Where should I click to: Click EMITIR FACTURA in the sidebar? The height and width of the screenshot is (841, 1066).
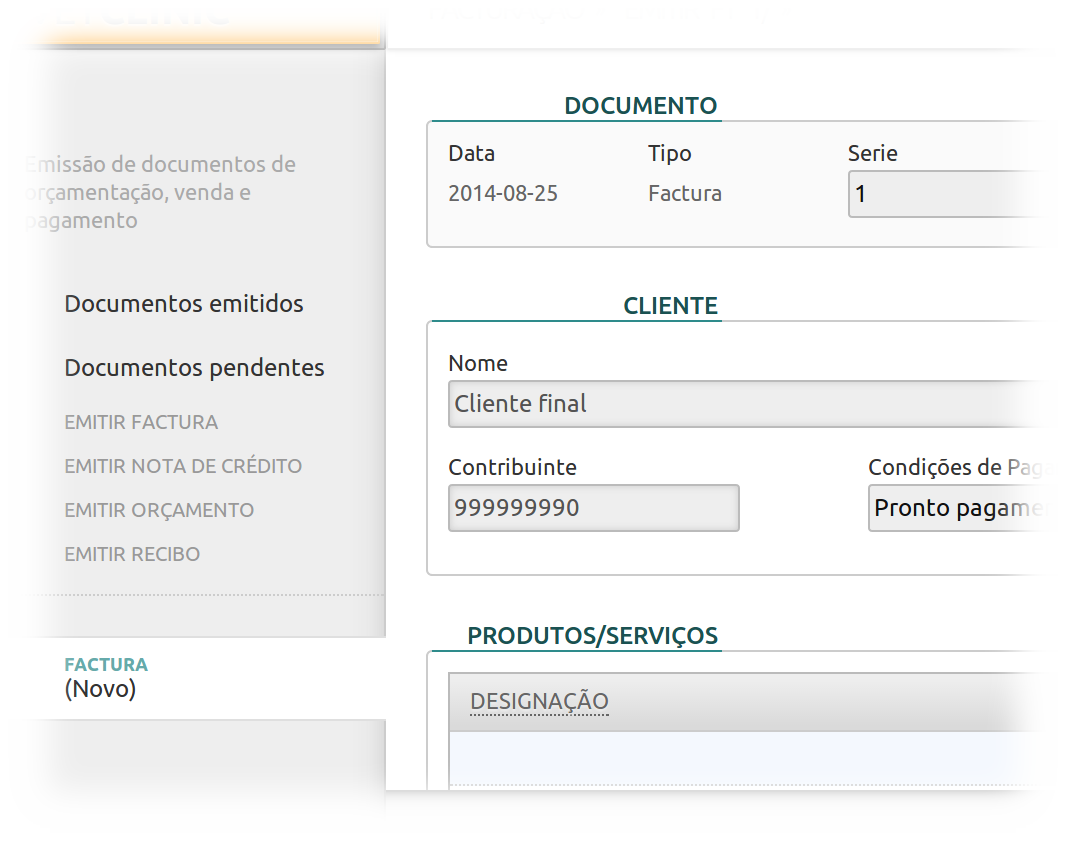click(x=141, y=422)
